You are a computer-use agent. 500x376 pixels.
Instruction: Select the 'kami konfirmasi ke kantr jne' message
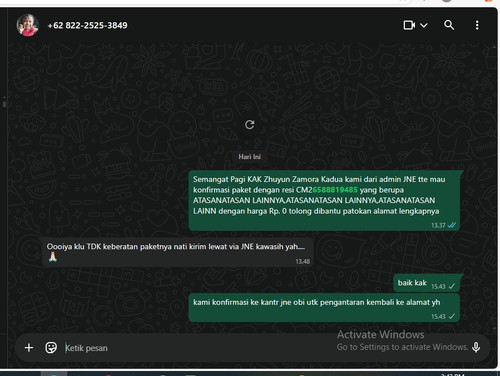324,308
